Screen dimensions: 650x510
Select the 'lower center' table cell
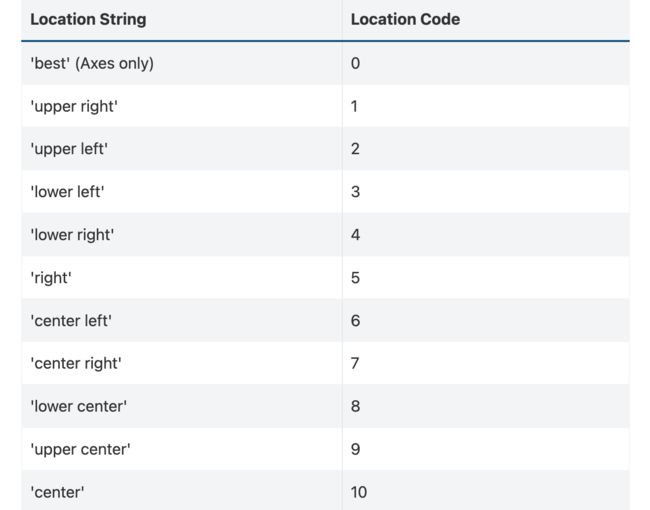click(x=182, y=406)
